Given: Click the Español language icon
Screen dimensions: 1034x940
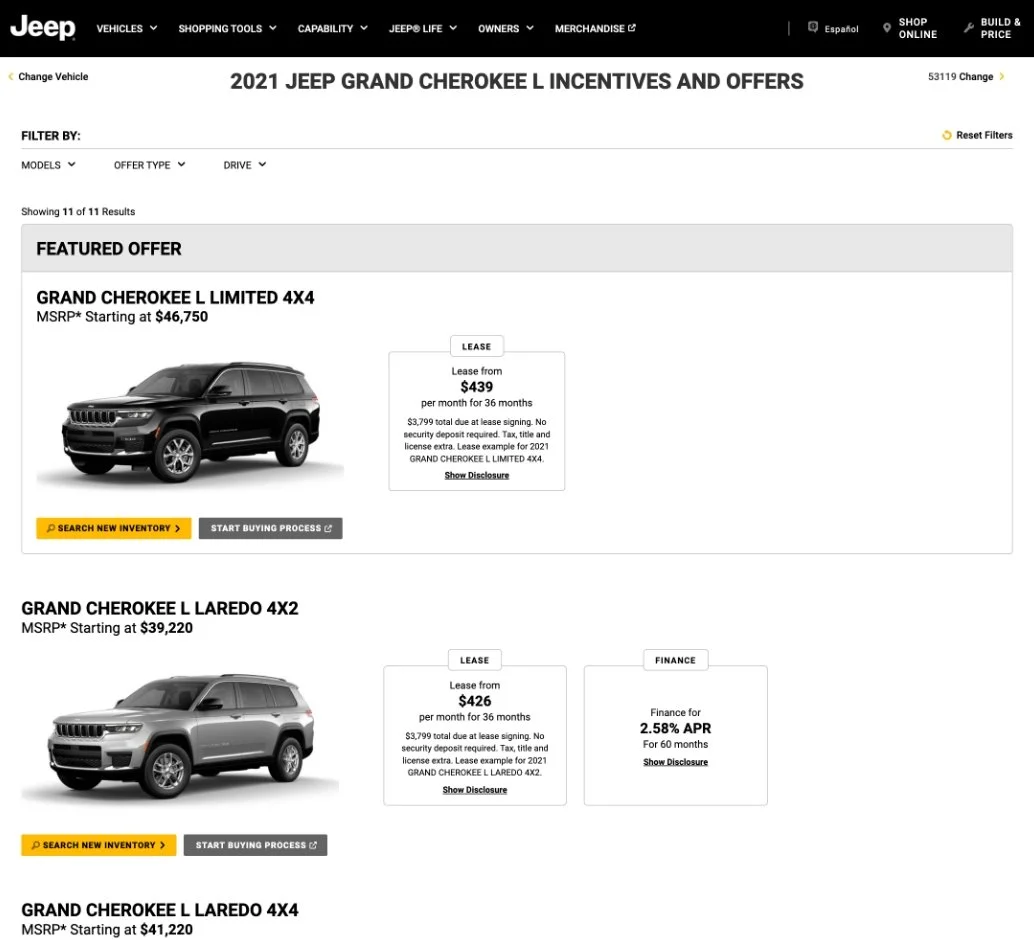Looking at the screenshot, I should 813,27.
